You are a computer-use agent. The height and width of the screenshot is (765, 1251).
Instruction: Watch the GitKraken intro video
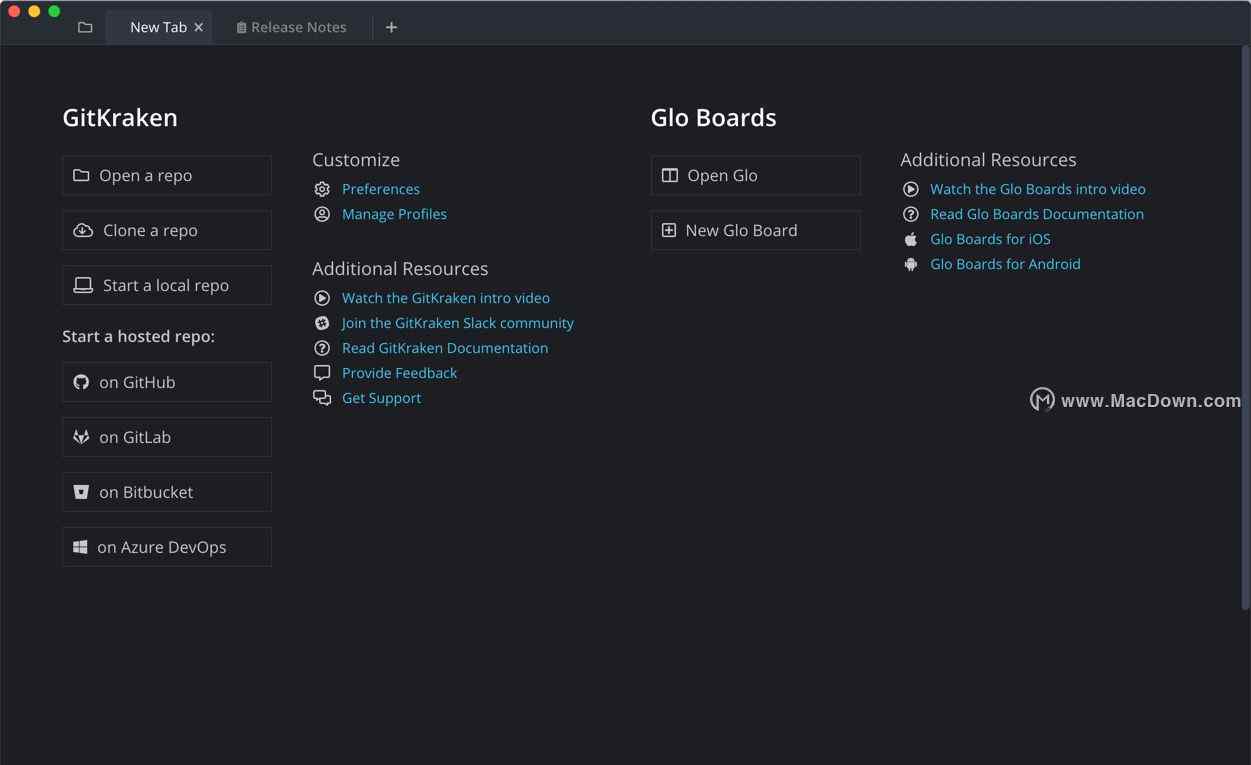446,298
